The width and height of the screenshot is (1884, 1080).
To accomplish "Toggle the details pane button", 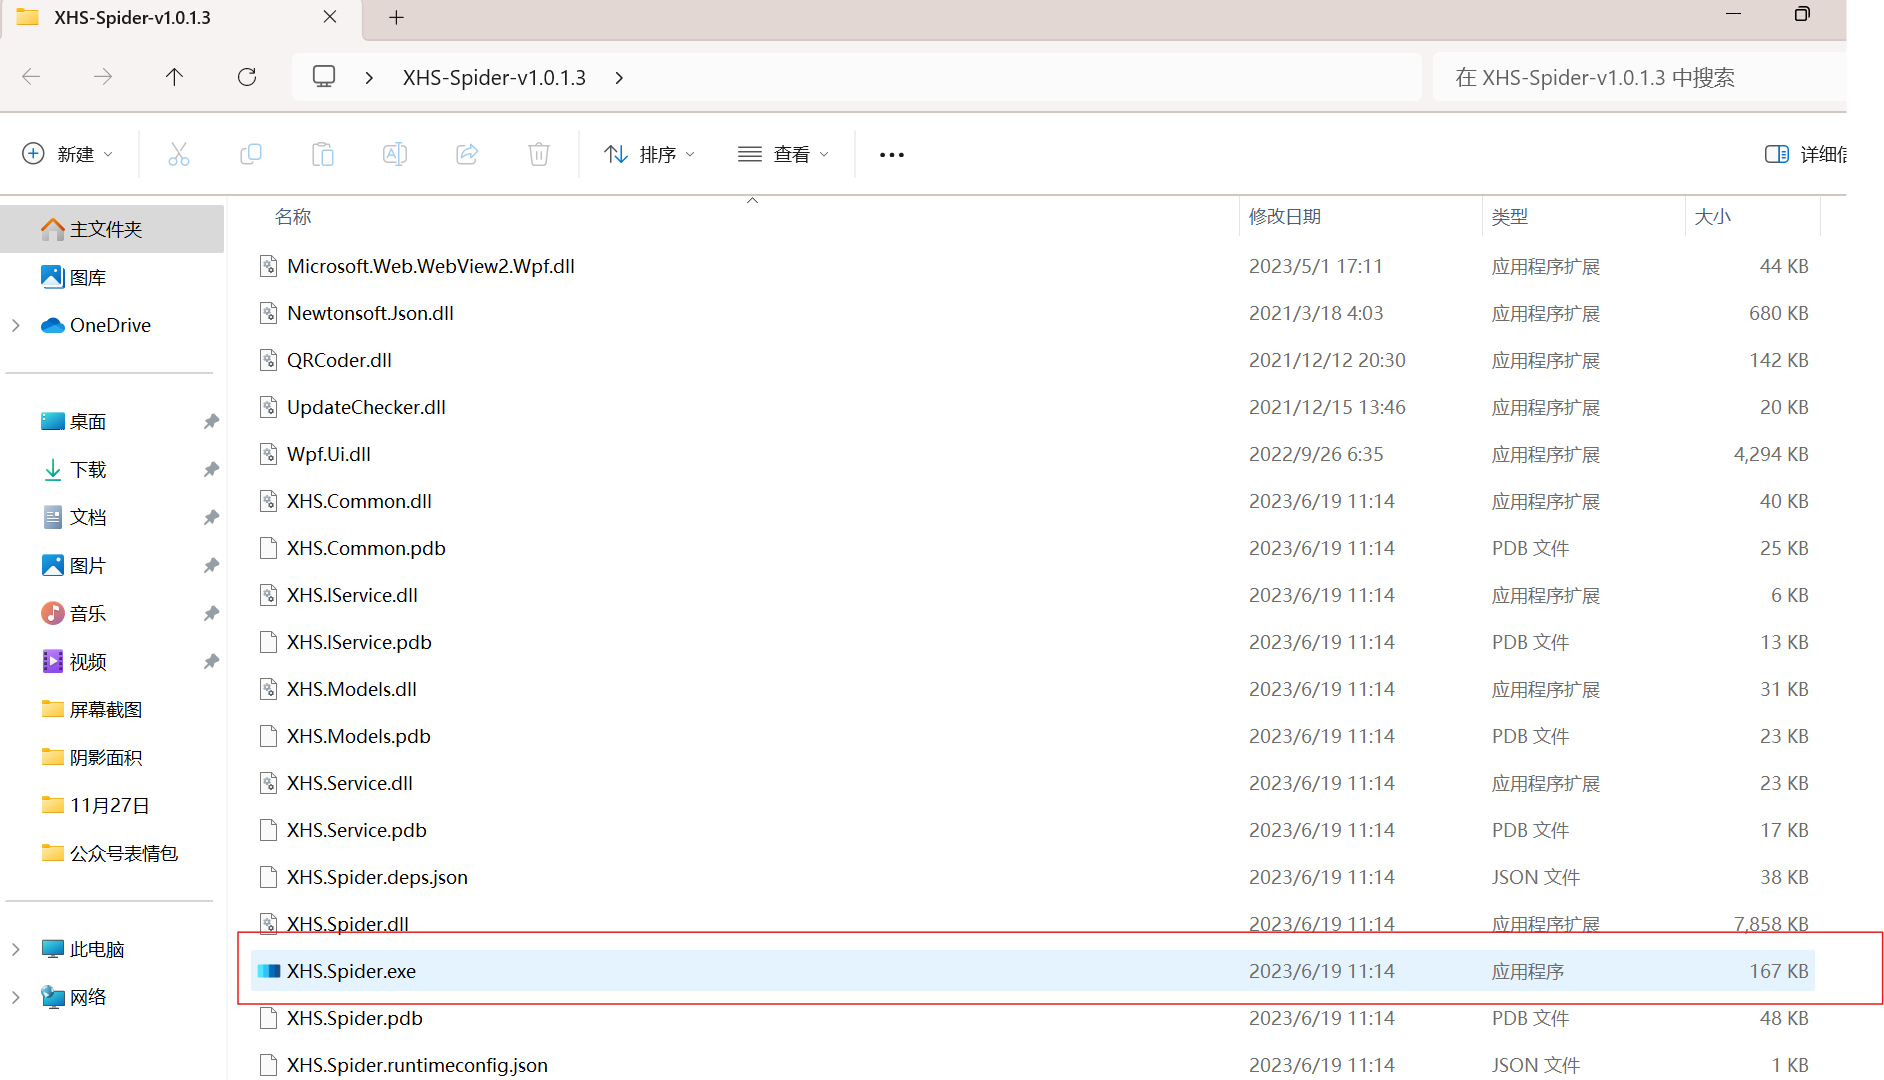I will coord(1804,154).
